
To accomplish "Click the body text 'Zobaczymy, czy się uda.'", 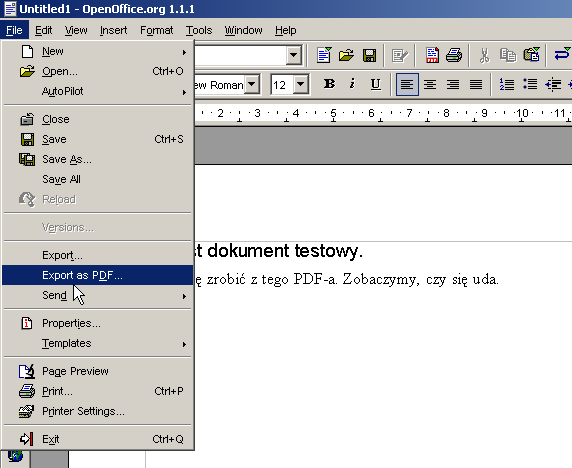I will pyautogui.click(x=420, y=280).
